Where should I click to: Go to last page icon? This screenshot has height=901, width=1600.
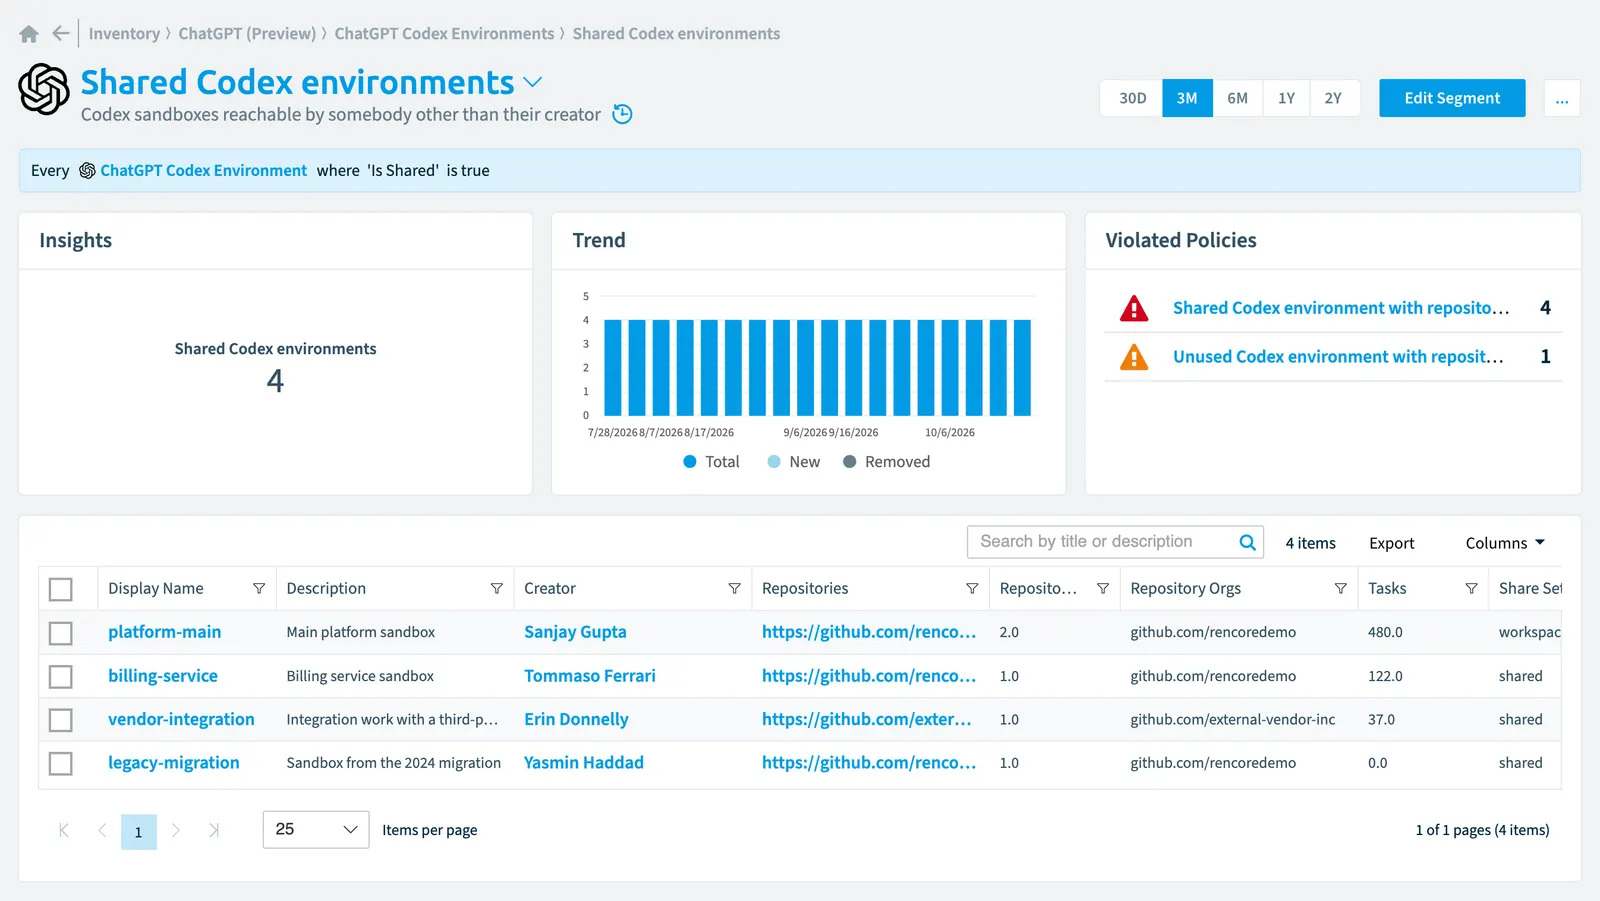[213, 830]
